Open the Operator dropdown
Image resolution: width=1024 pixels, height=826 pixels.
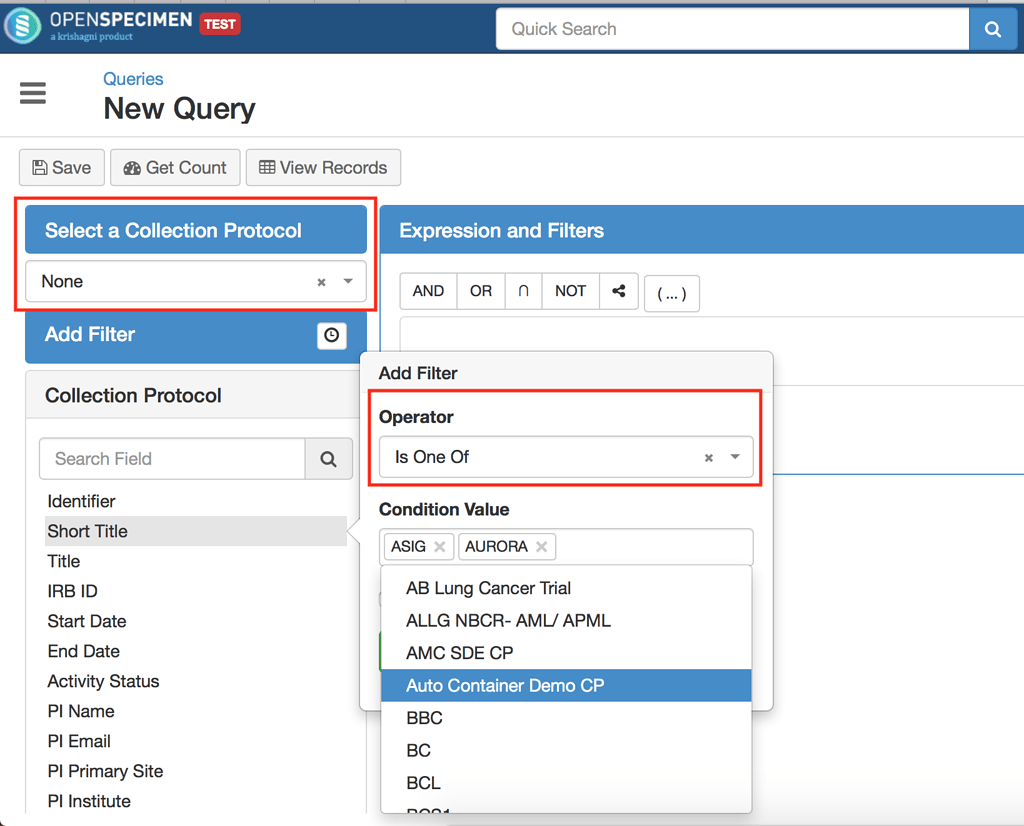[732, 457]
